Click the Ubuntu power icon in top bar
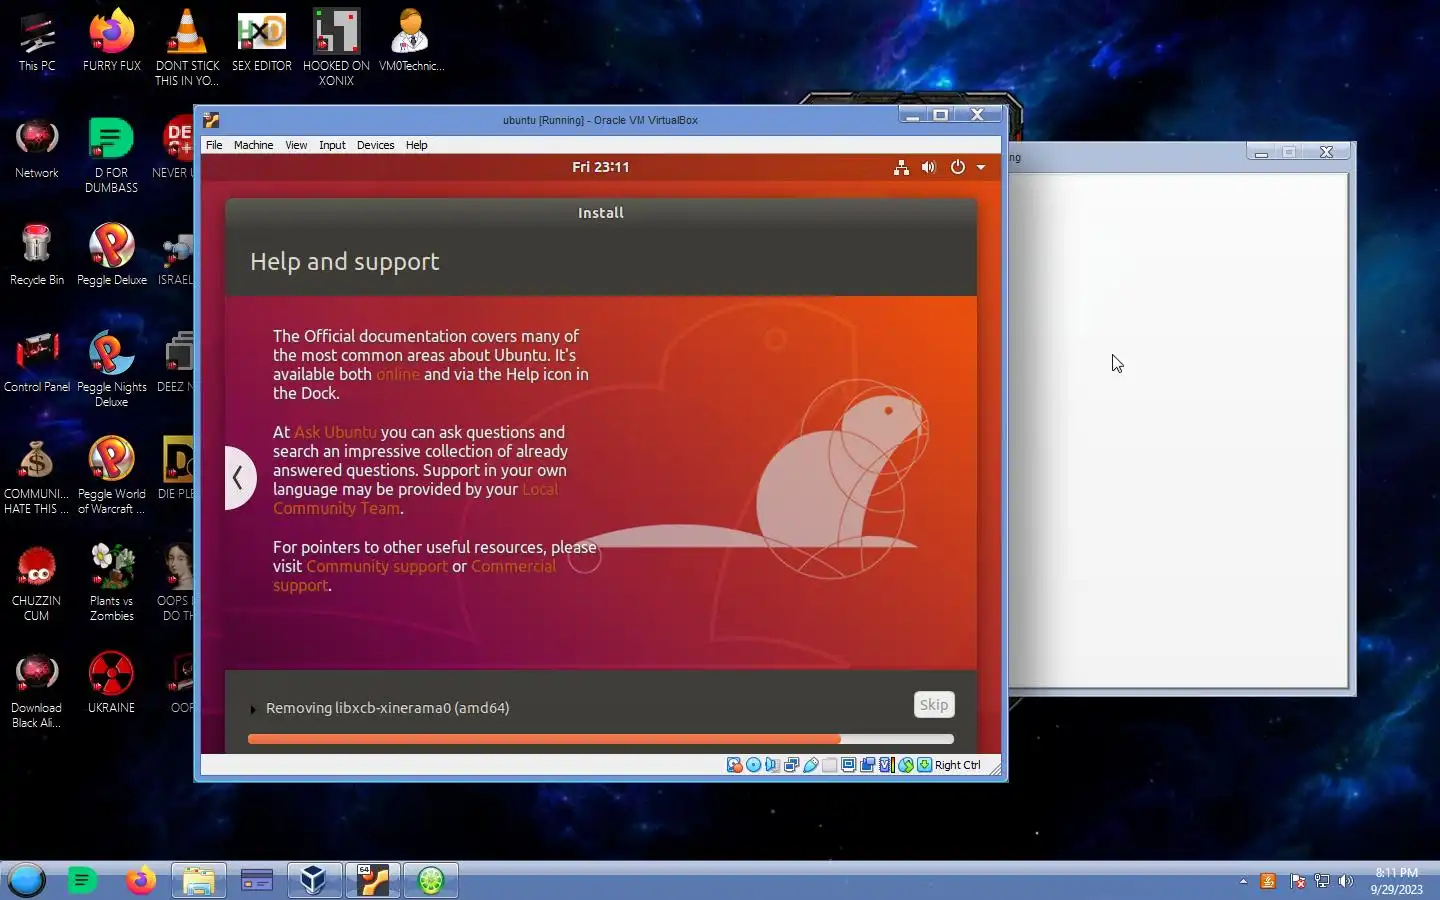The image size is (1440, 900). click(x=958, y=167)
